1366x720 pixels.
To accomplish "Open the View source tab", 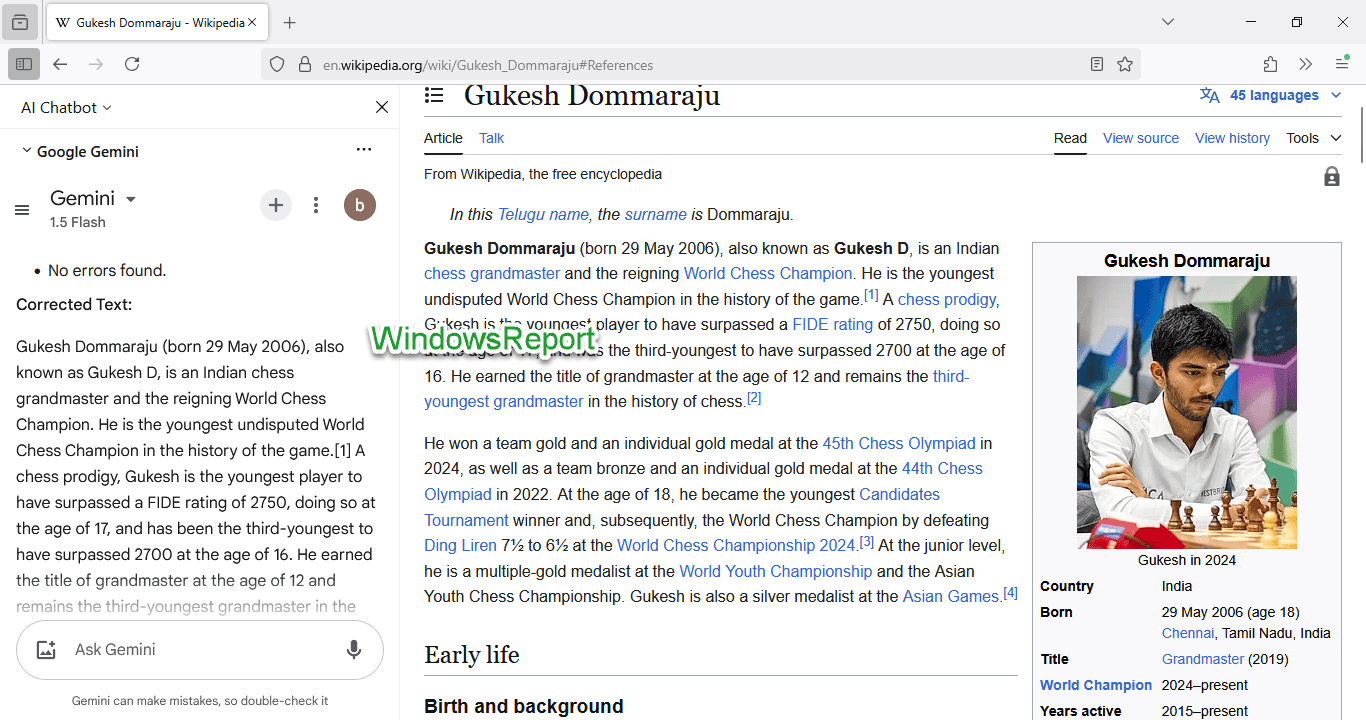I will click(1141, 138).
